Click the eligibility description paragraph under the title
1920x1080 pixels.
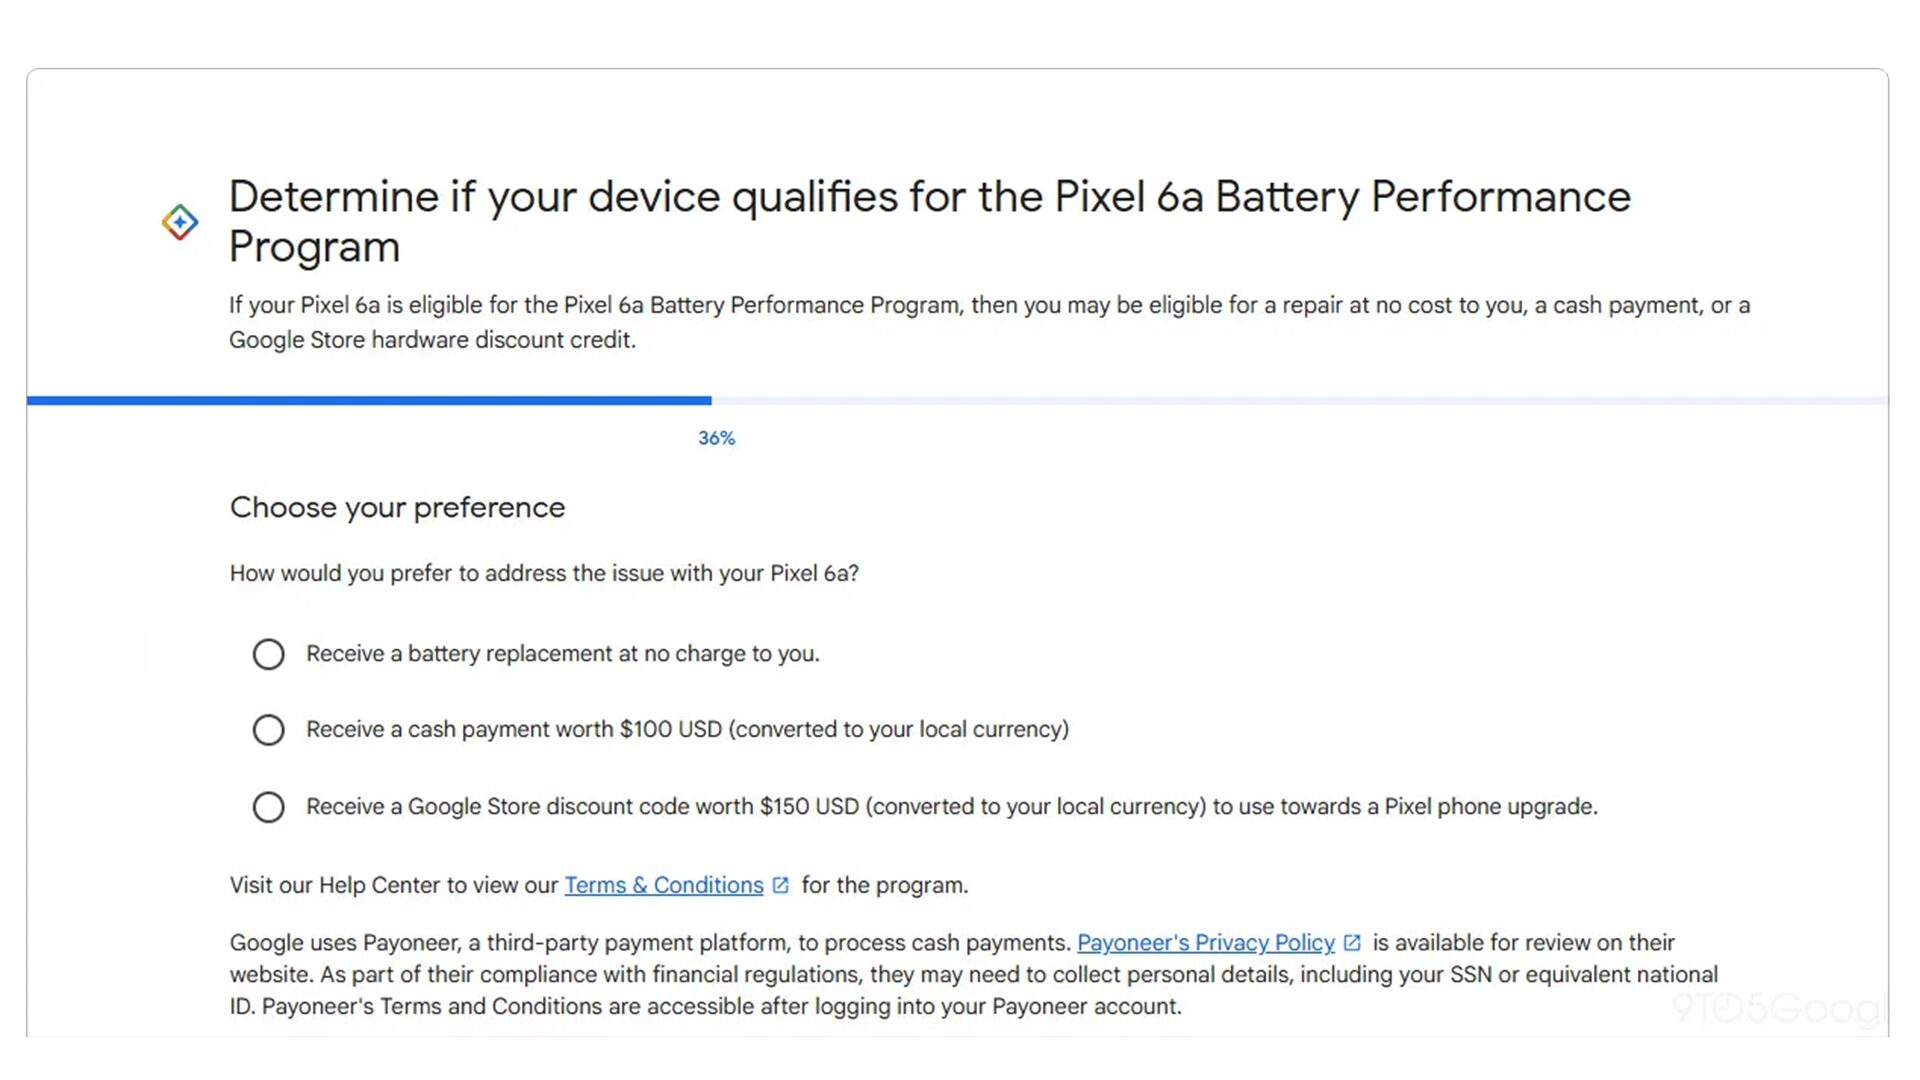click(x=989, y=322)
